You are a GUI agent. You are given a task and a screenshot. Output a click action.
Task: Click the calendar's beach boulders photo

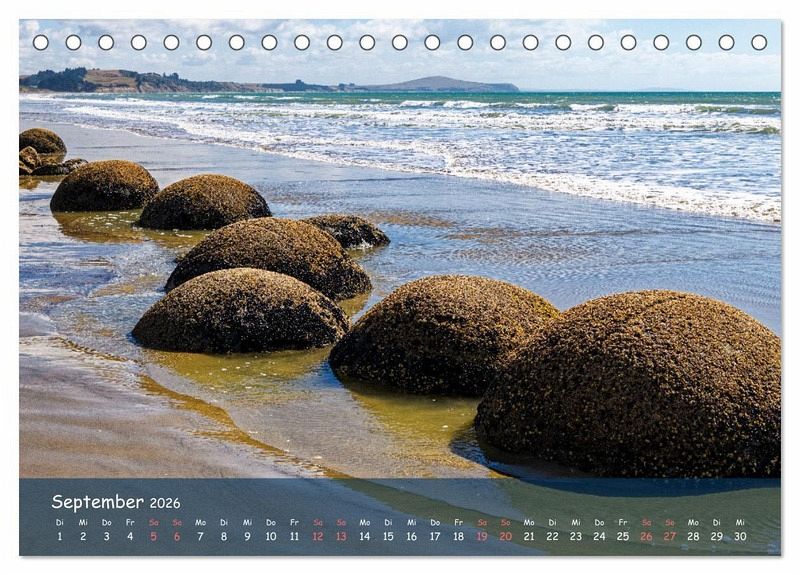(x=400, y=249)
